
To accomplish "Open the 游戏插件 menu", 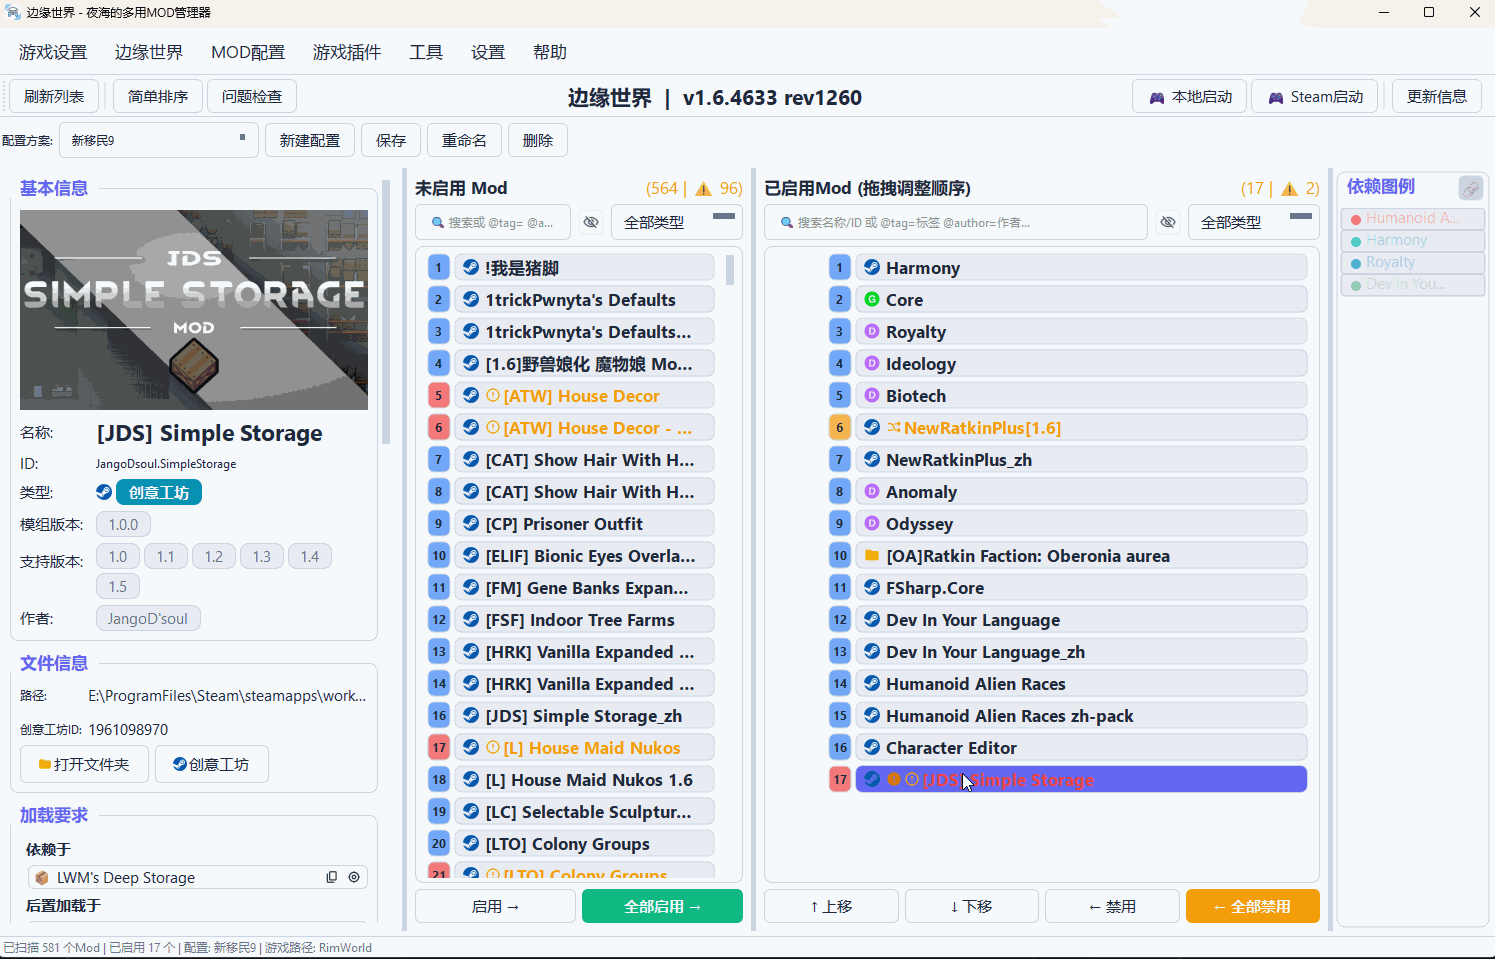I will tap(346, 52).
